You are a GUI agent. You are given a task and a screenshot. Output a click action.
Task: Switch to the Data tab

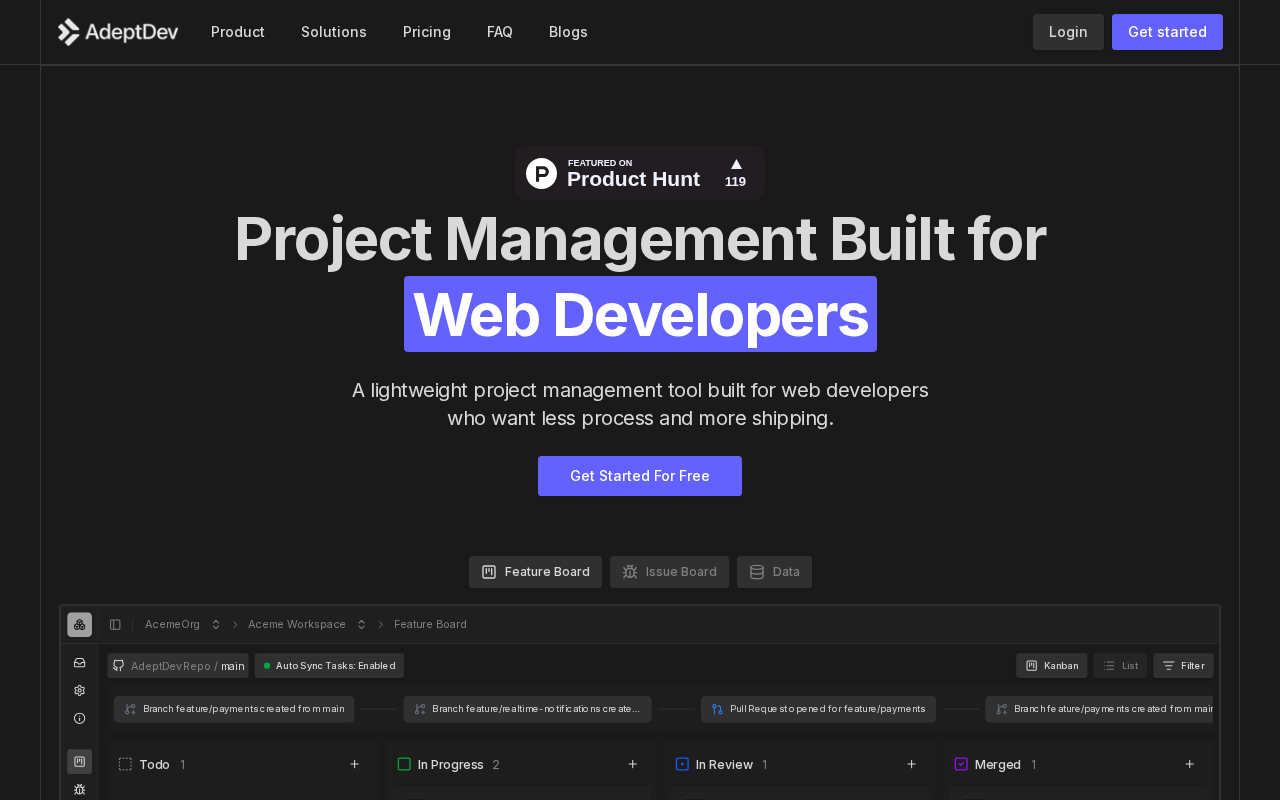click(774, 572)
